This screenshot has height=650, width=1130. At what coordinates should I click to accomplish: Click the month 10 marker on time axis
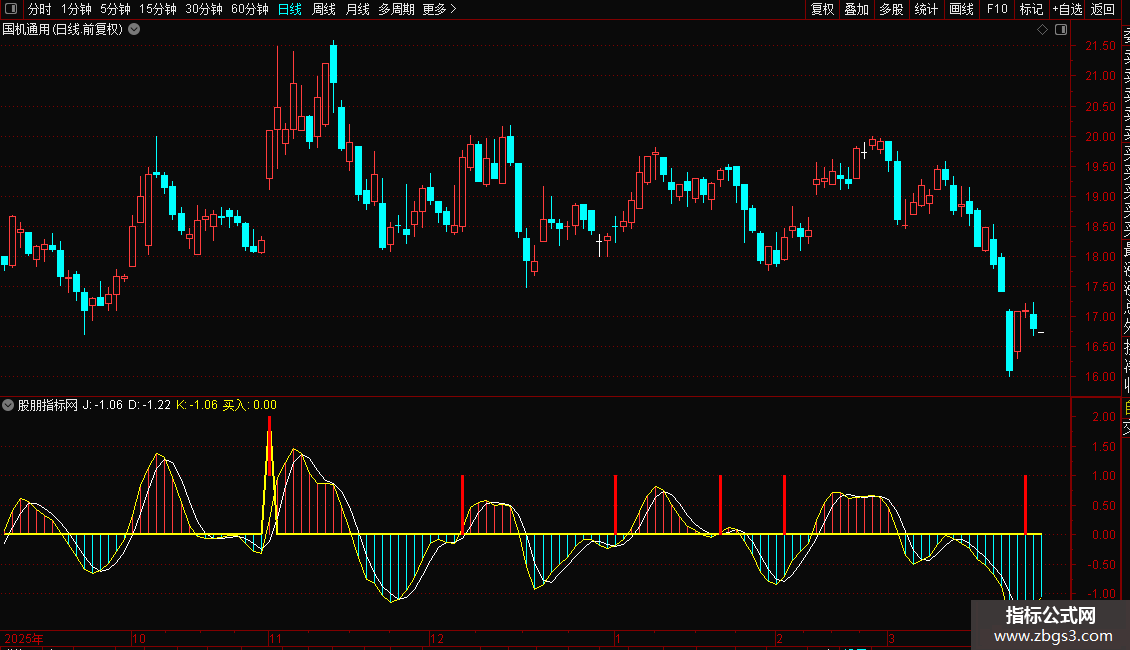pos(138,638)
